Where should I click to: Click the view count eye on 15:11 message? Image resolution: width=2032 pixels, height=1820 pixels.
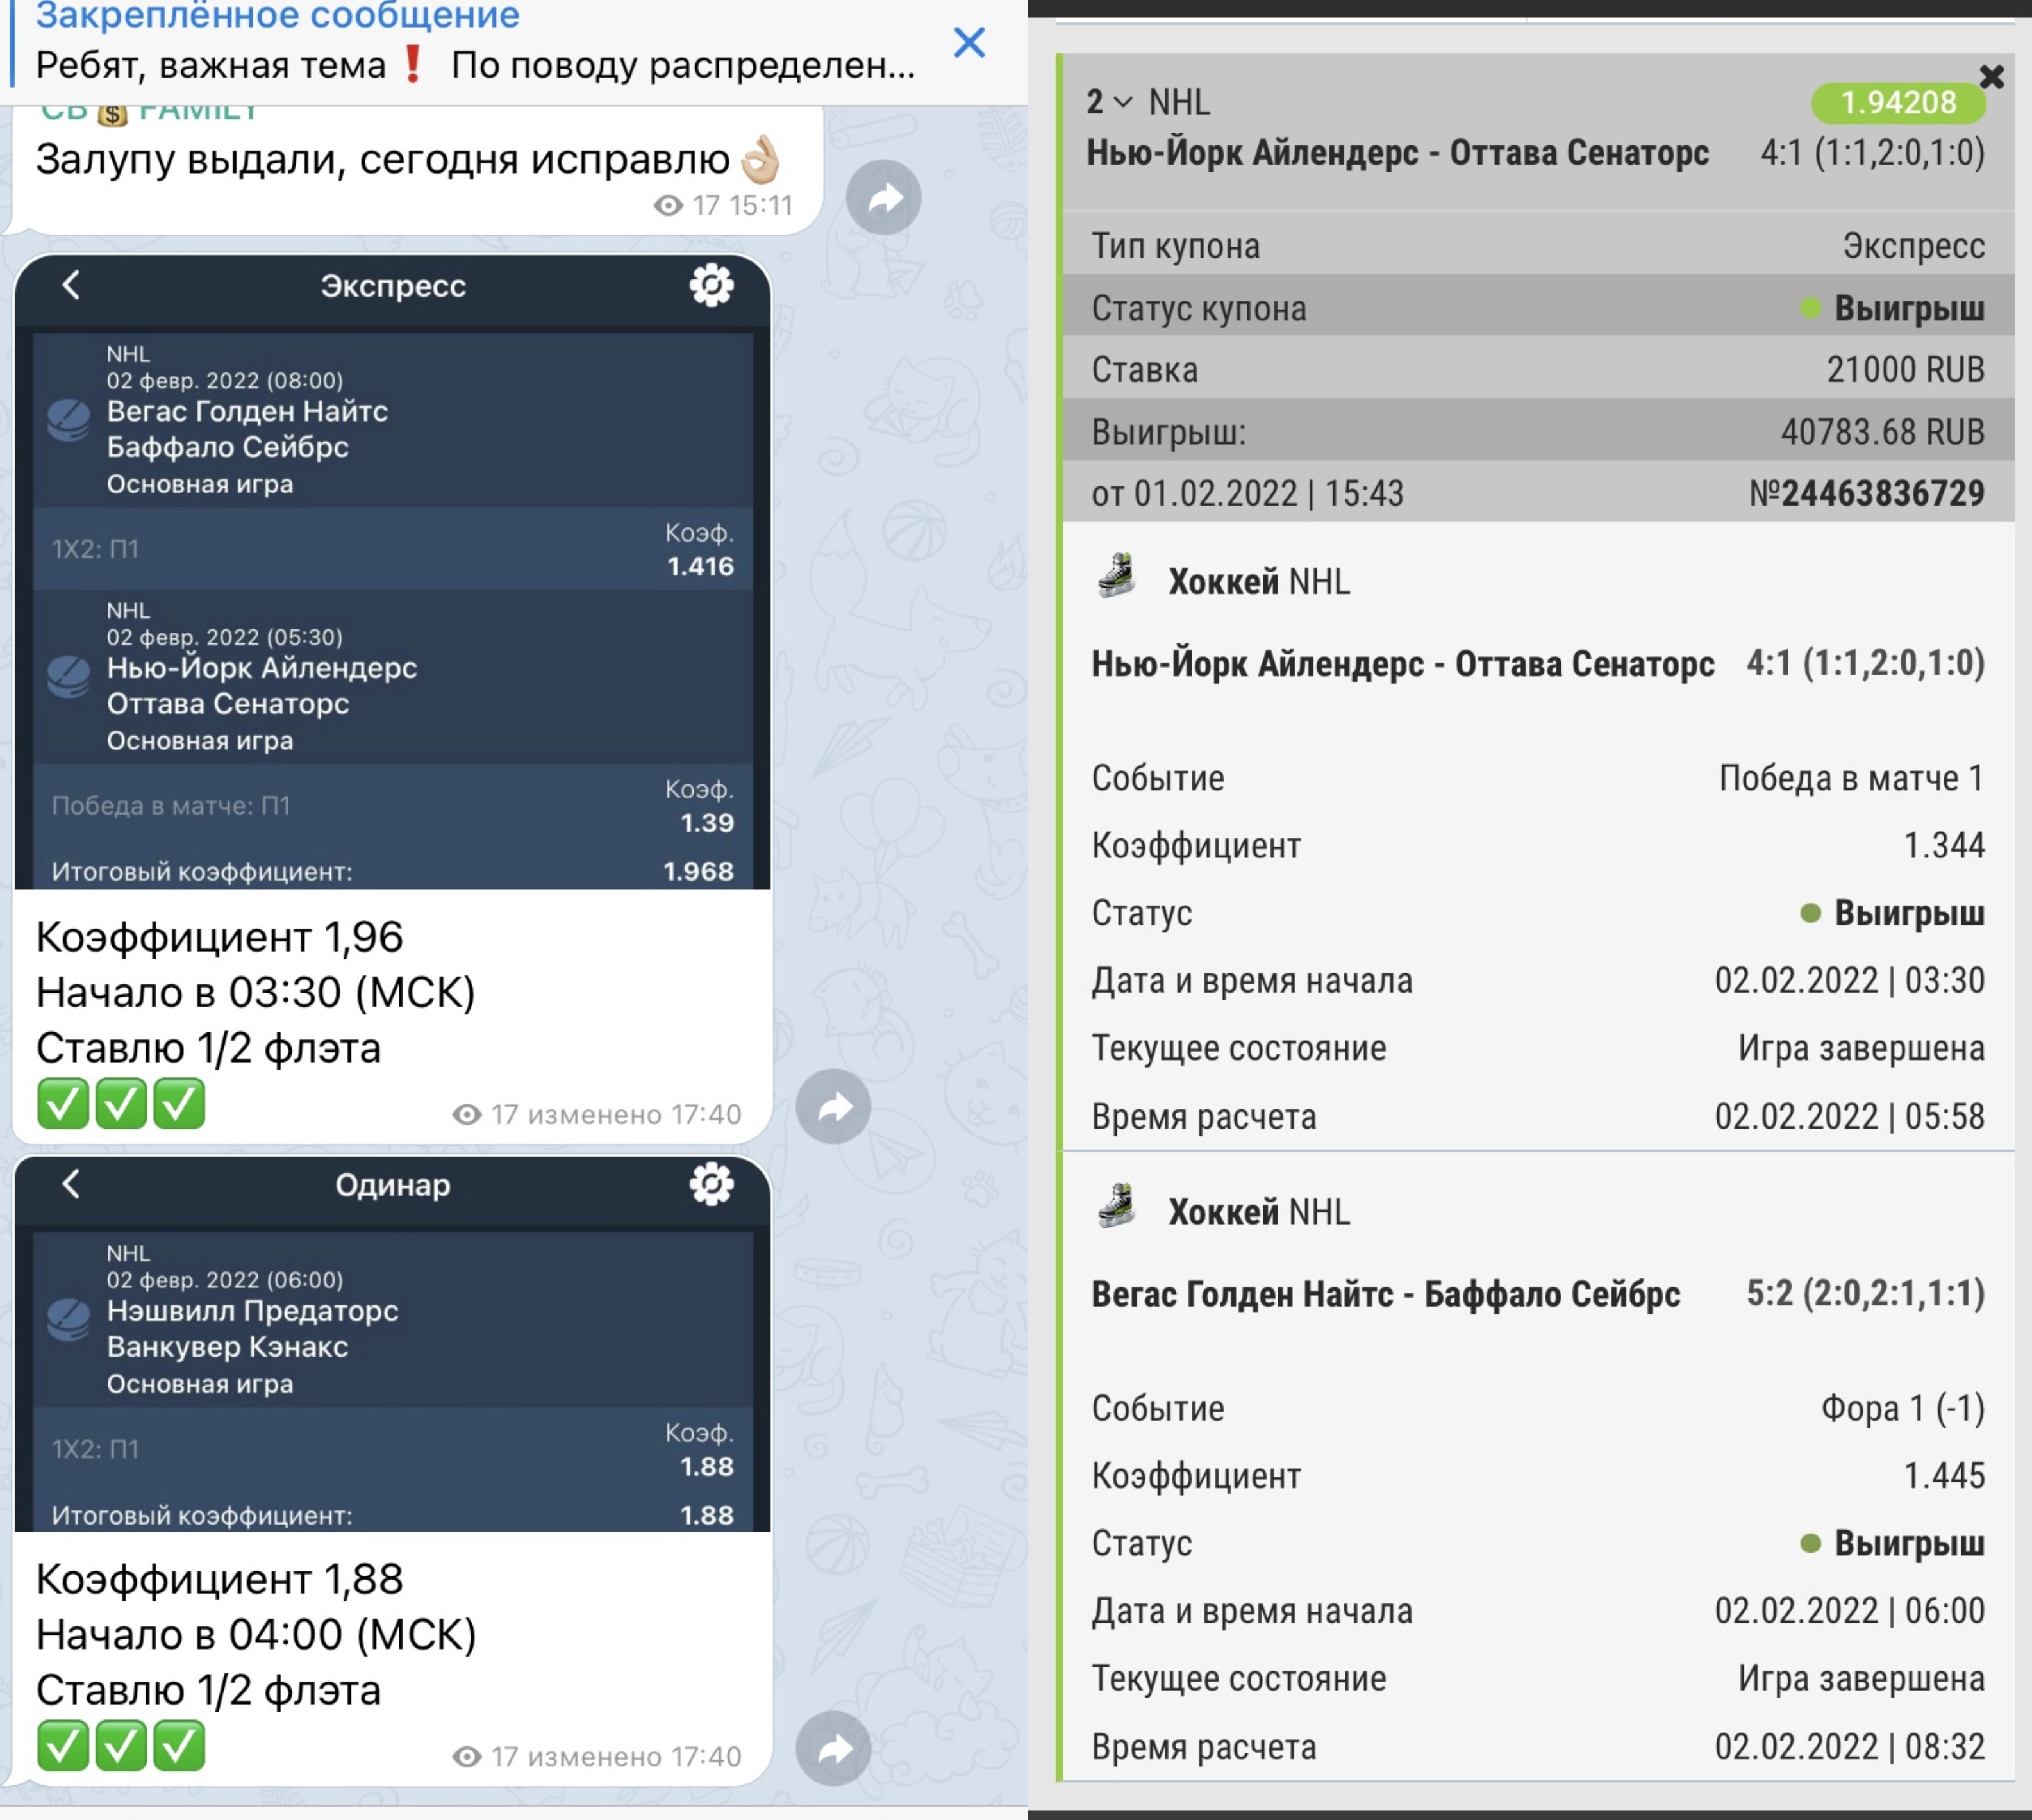[668, 206]
